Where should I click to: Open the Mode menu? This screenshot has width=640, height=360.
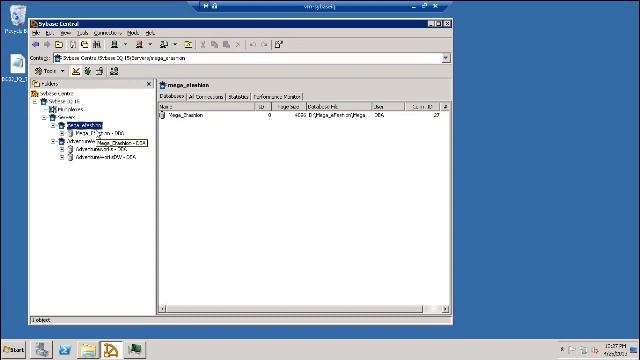pyautogui.click(x=133, y=33)
